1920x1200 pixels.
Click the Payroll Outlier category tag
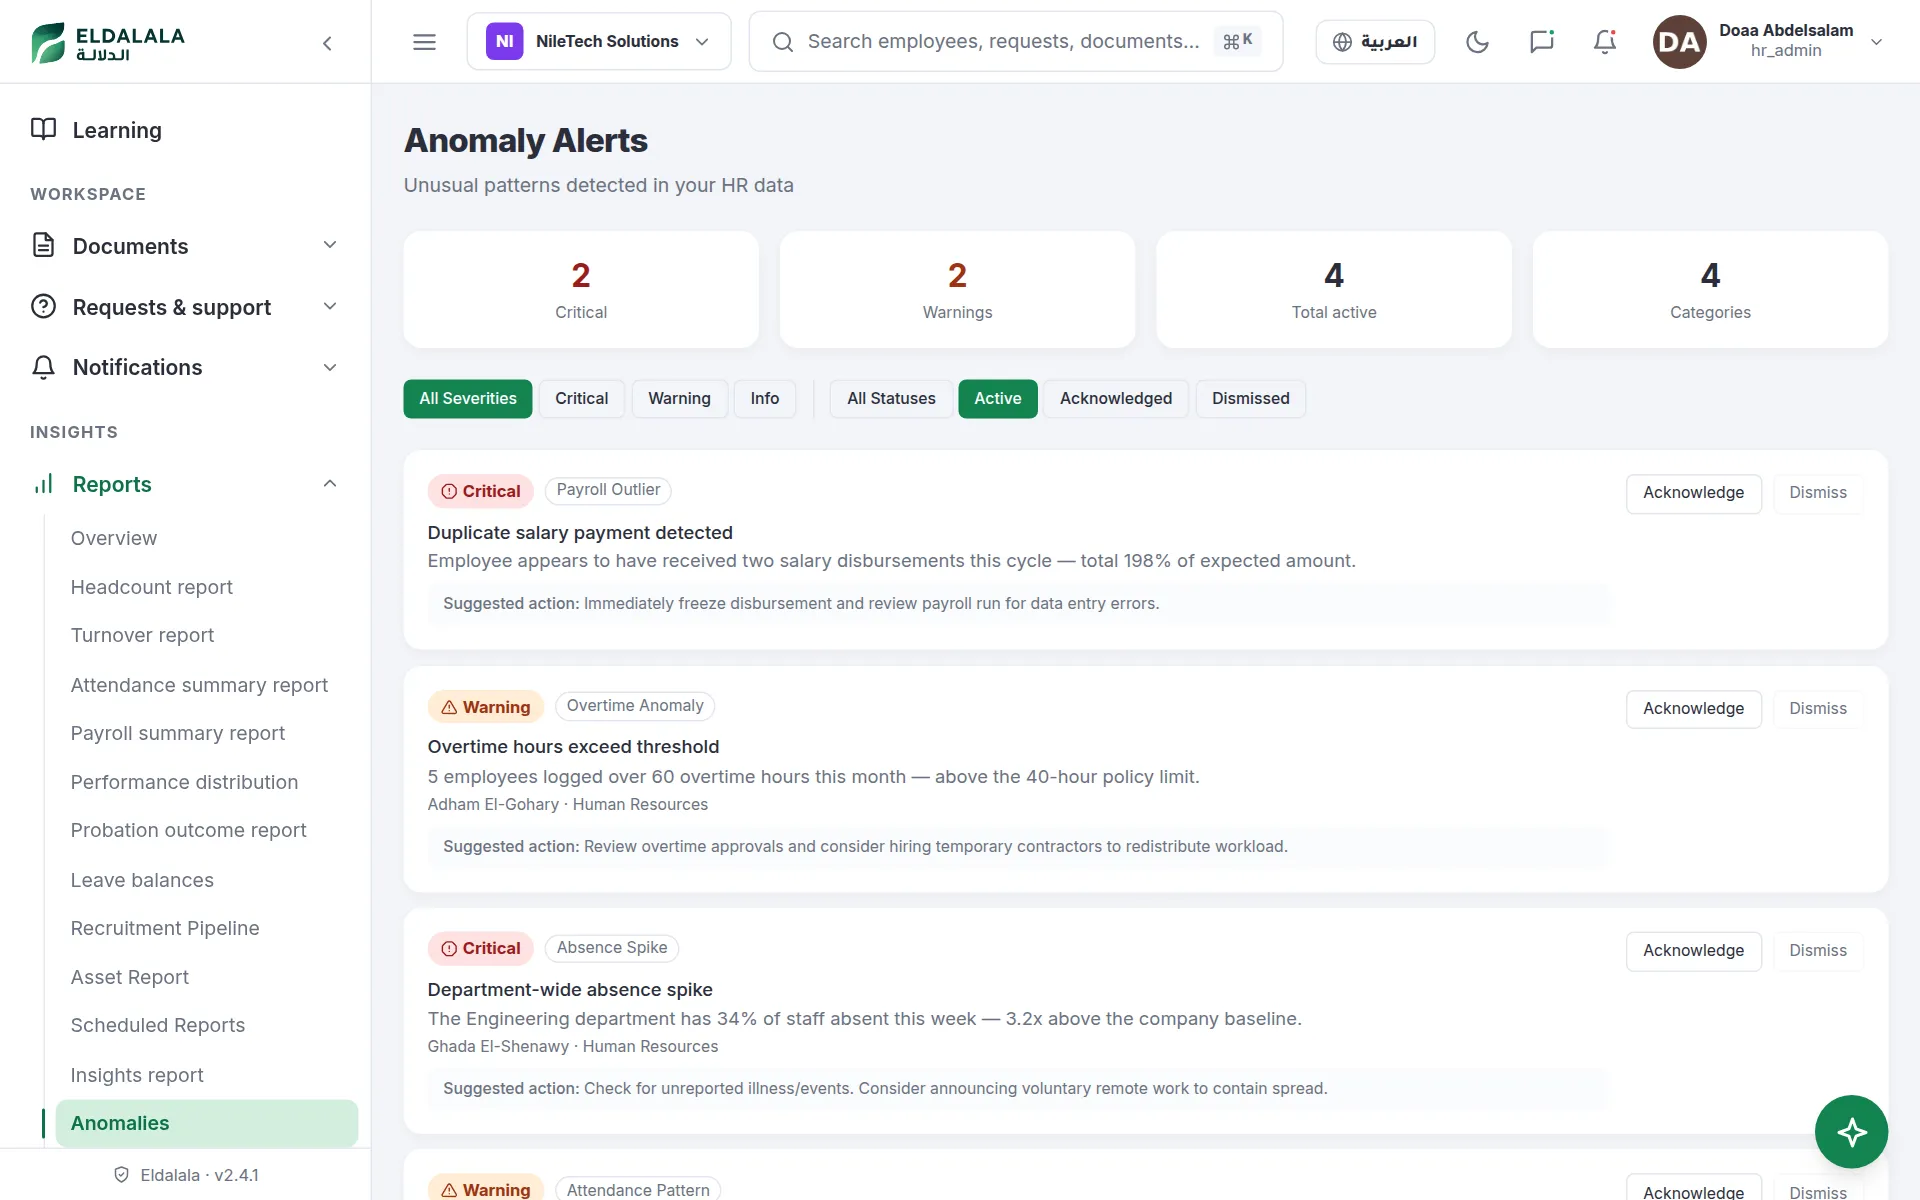click(x=608, y=490)
